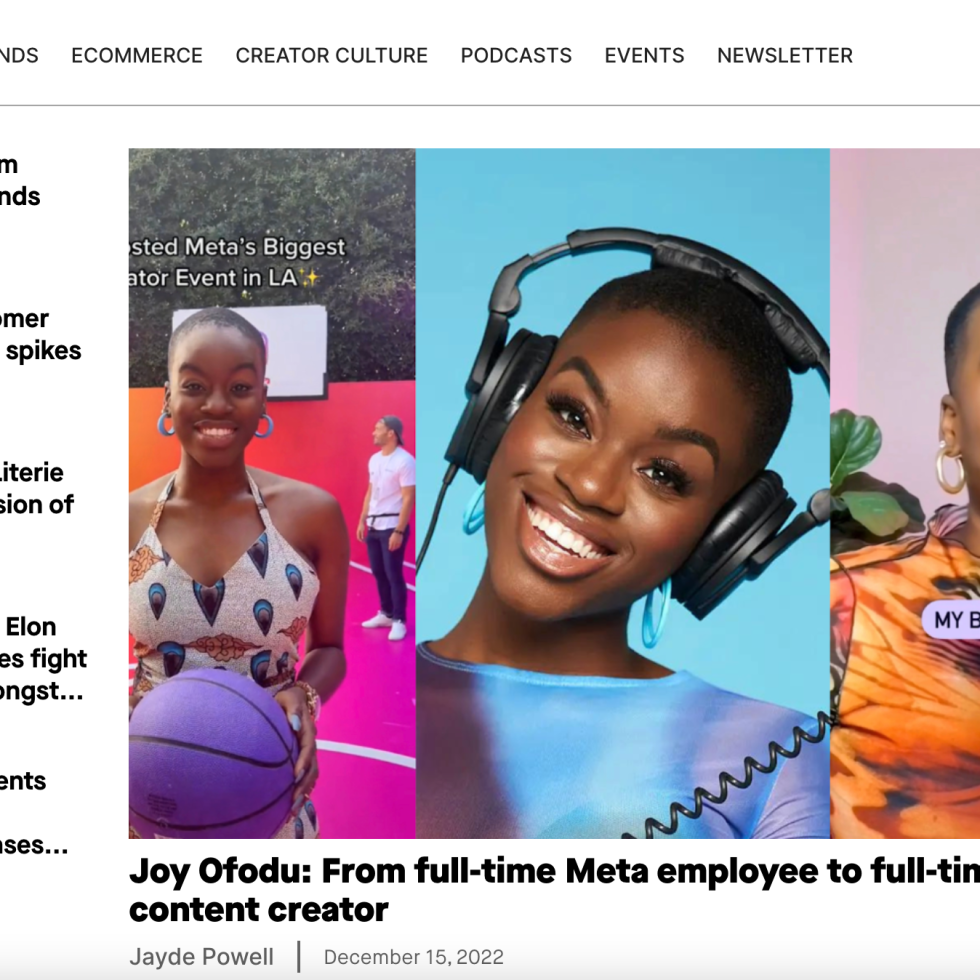This screenshot has height=980, width=980.
Task: Click the "Meta's Biggest" caption overlay
Action: pos(238,262)
